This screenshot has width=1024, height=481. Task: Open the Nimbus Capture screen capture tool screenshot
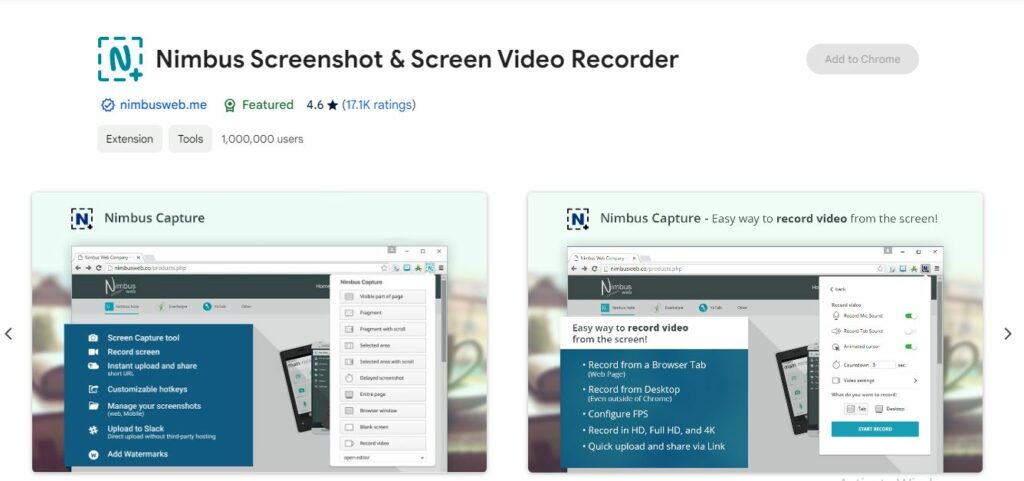coord(259,332)
